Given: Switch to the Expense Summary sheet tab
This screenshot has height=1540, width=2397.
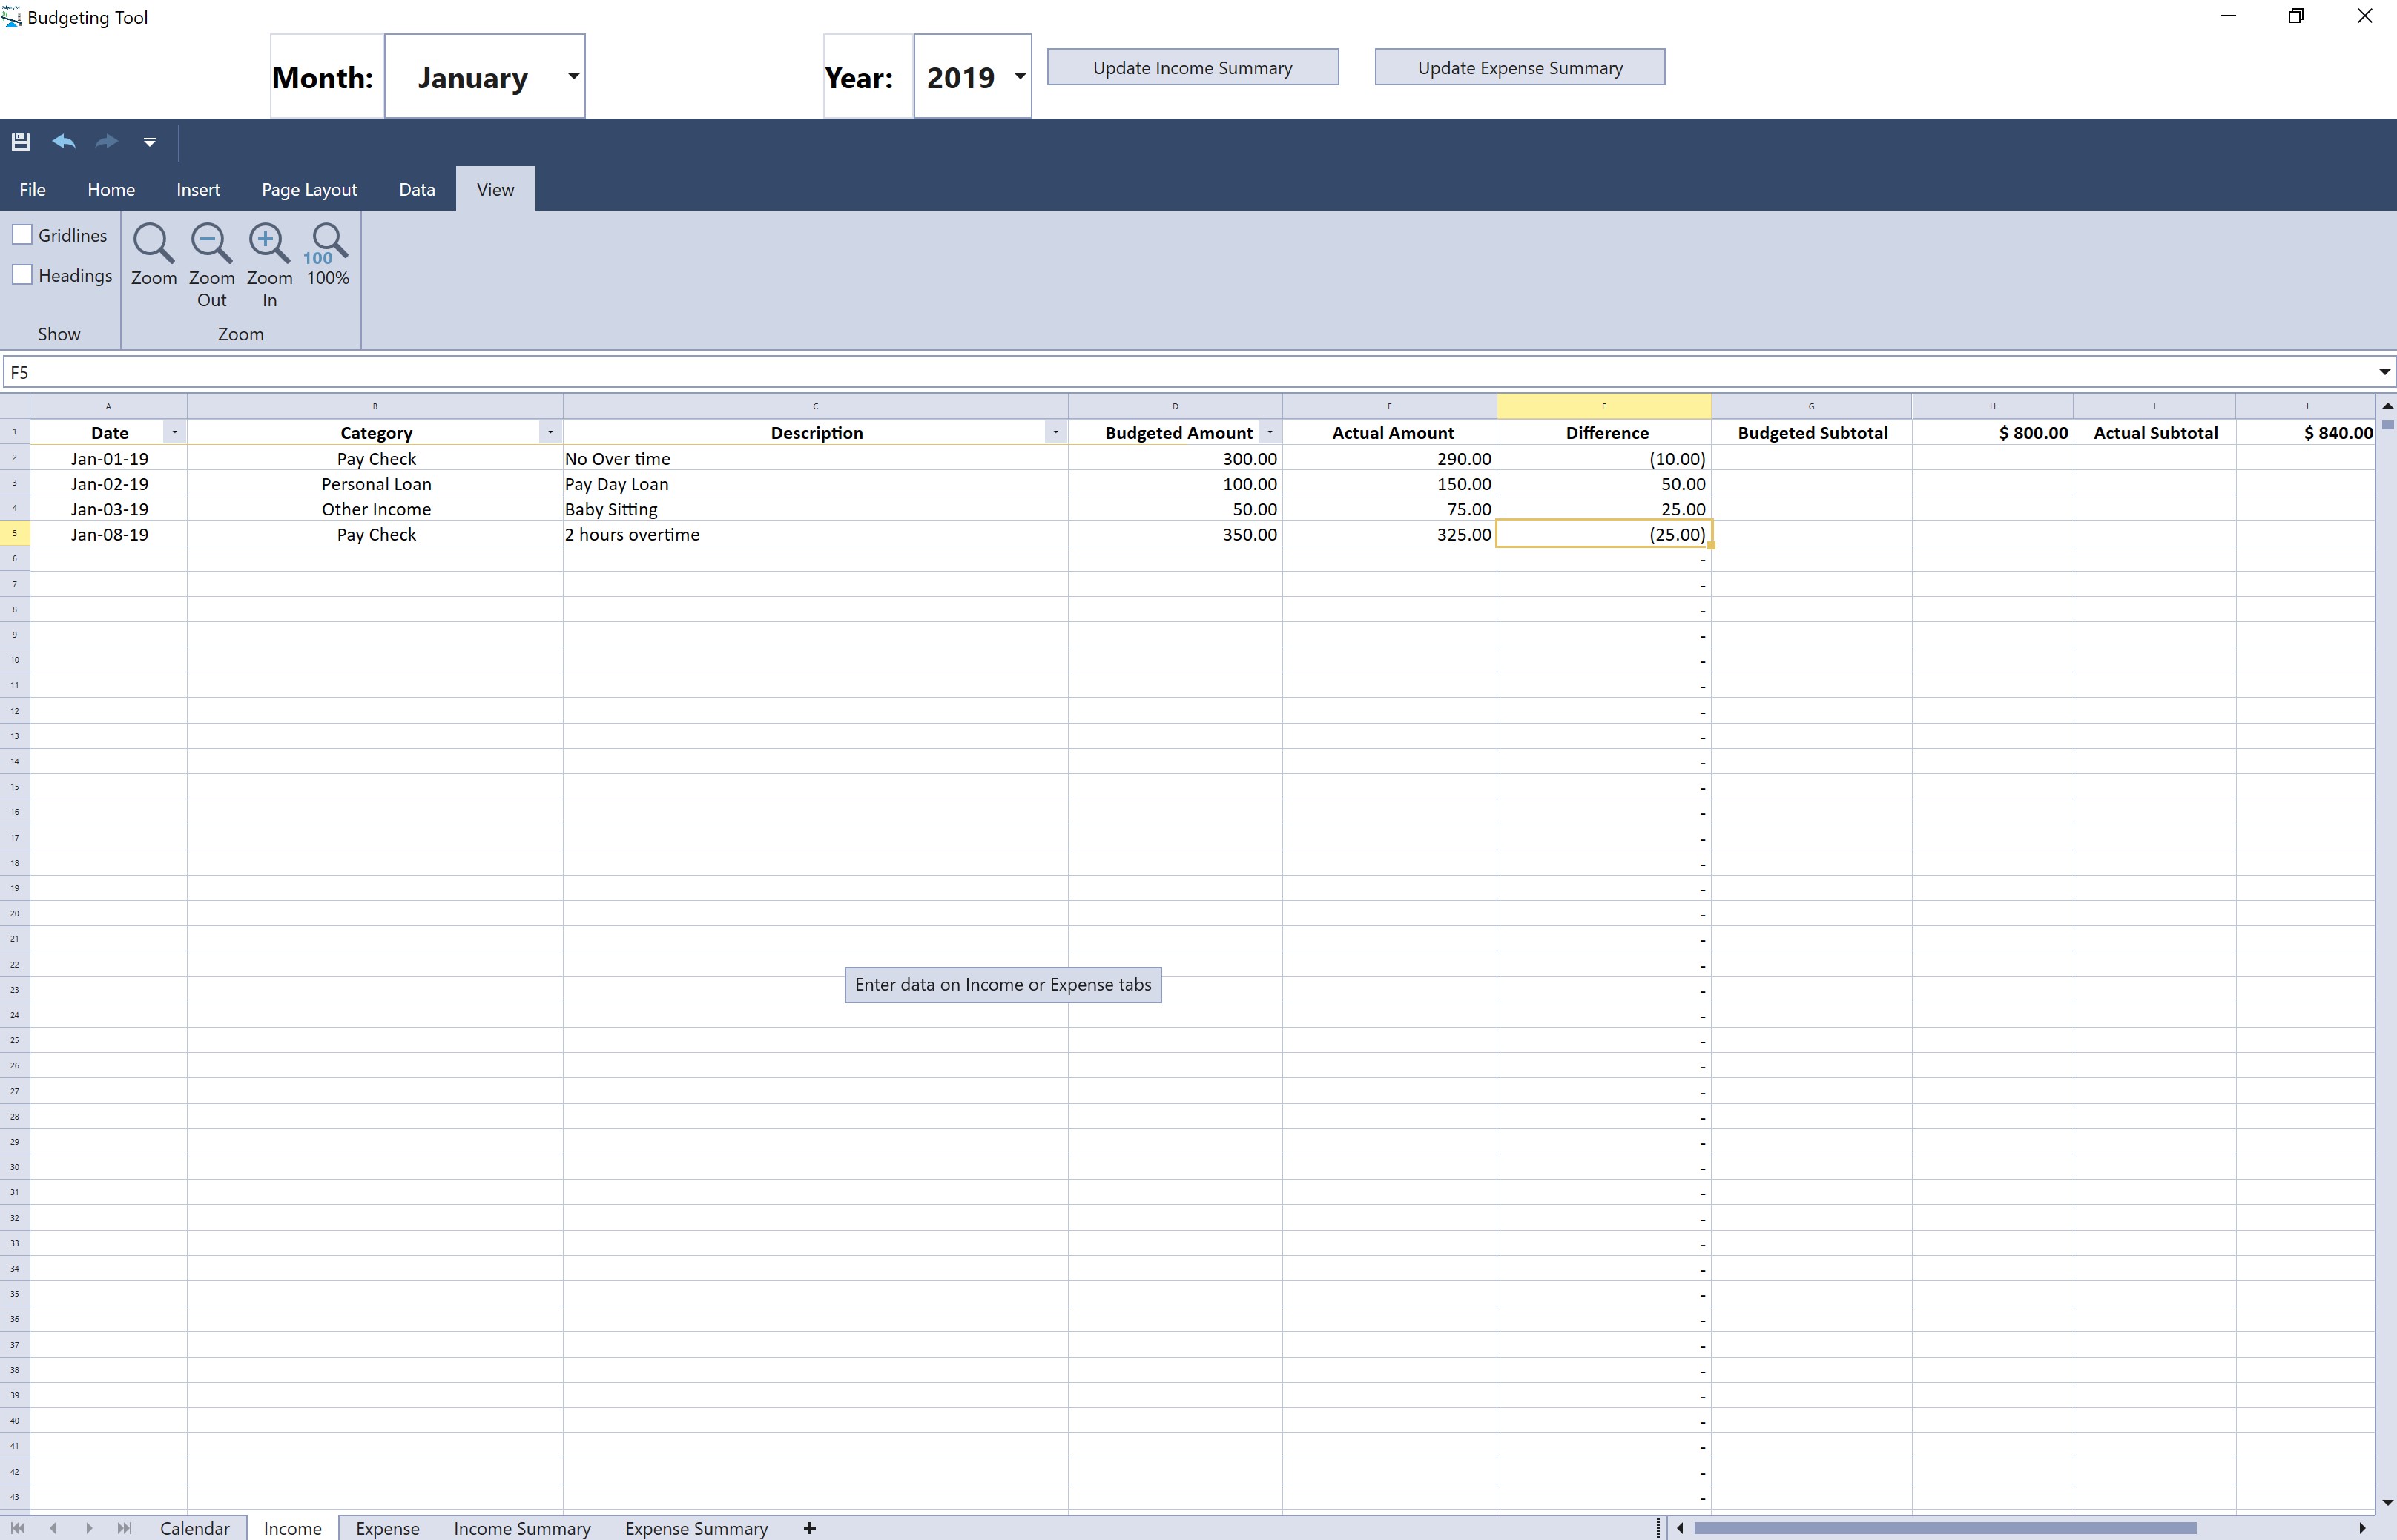Looking at the screenshot, I should tap(696, 1528).
